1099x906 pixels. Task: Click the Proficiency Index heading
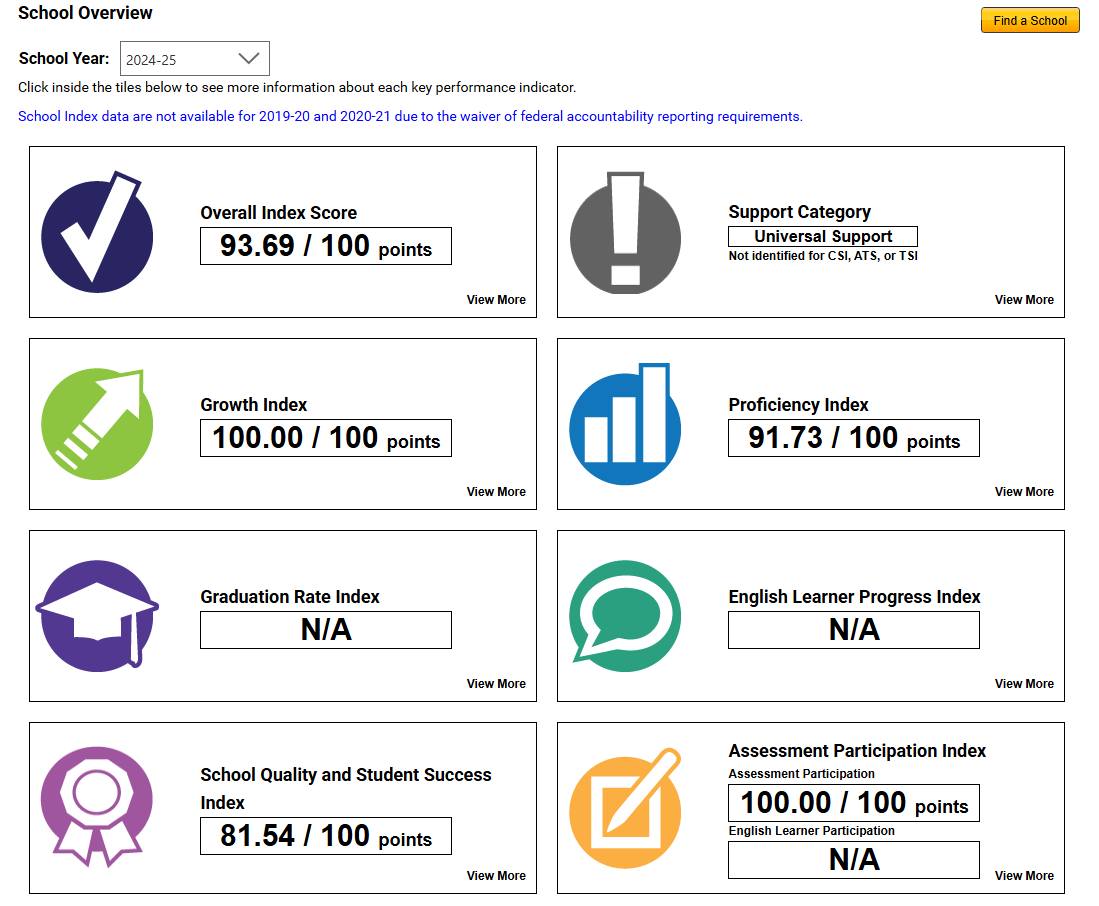(x=798, y=404)
